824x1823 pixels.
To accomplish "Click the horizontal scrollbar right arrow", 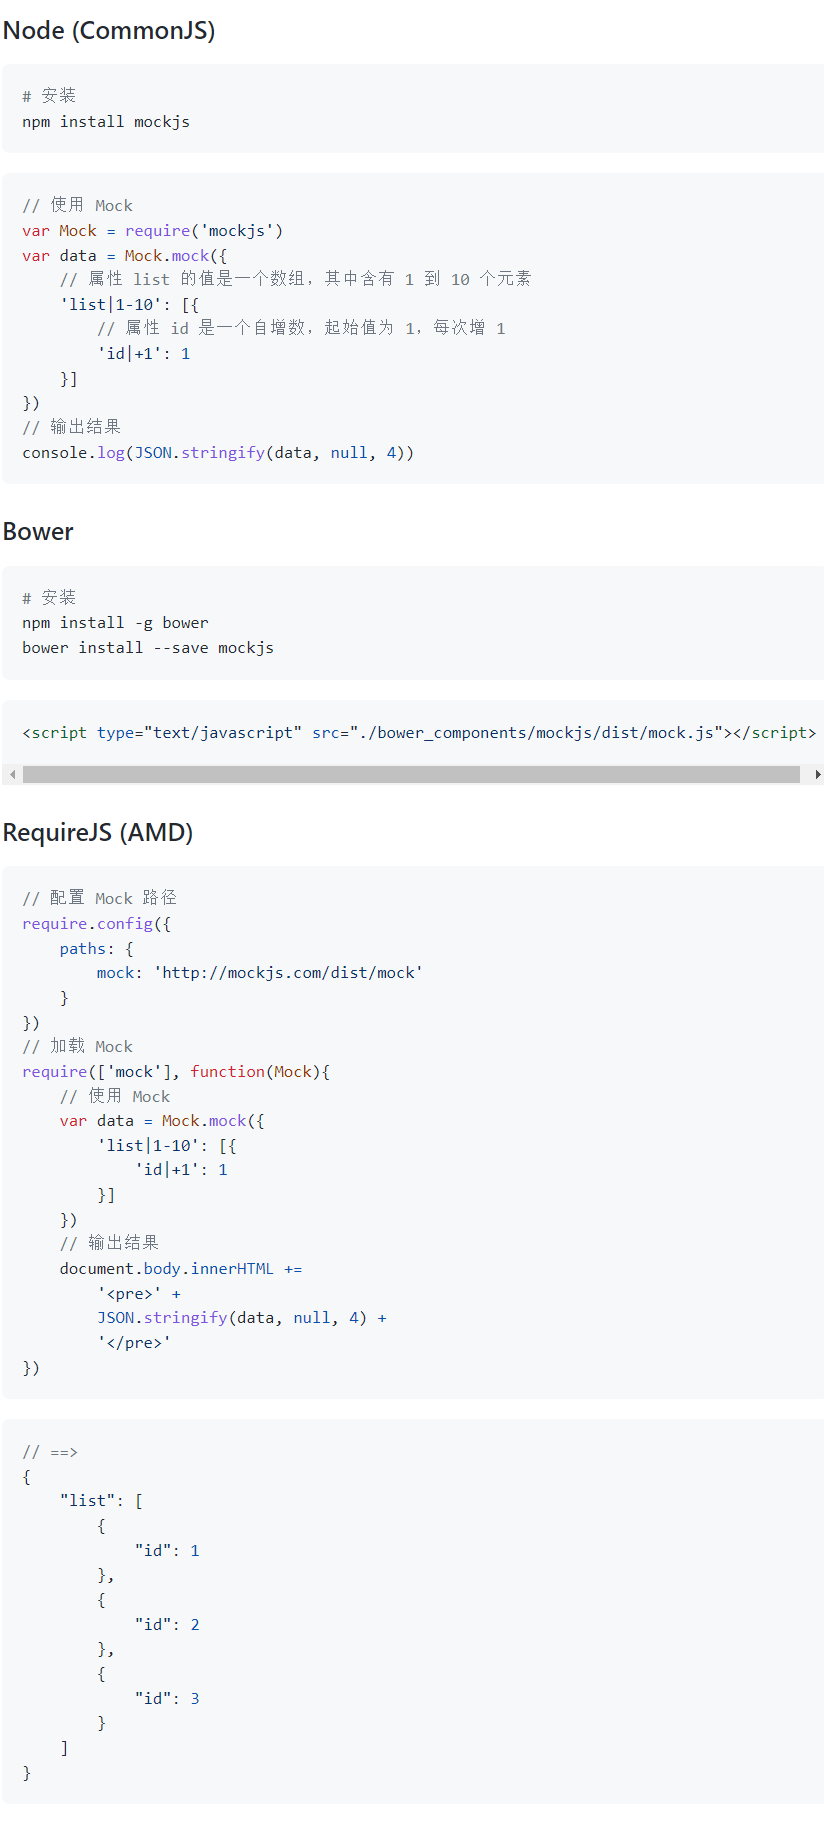I will (x=817, y=775).
